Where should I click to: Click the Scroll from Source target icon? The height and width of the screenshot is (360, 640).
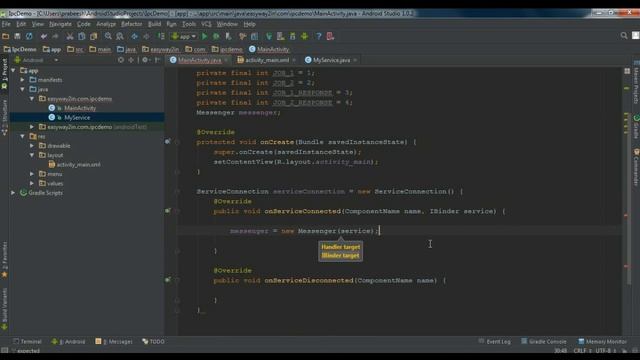click(x=121, y=60)
